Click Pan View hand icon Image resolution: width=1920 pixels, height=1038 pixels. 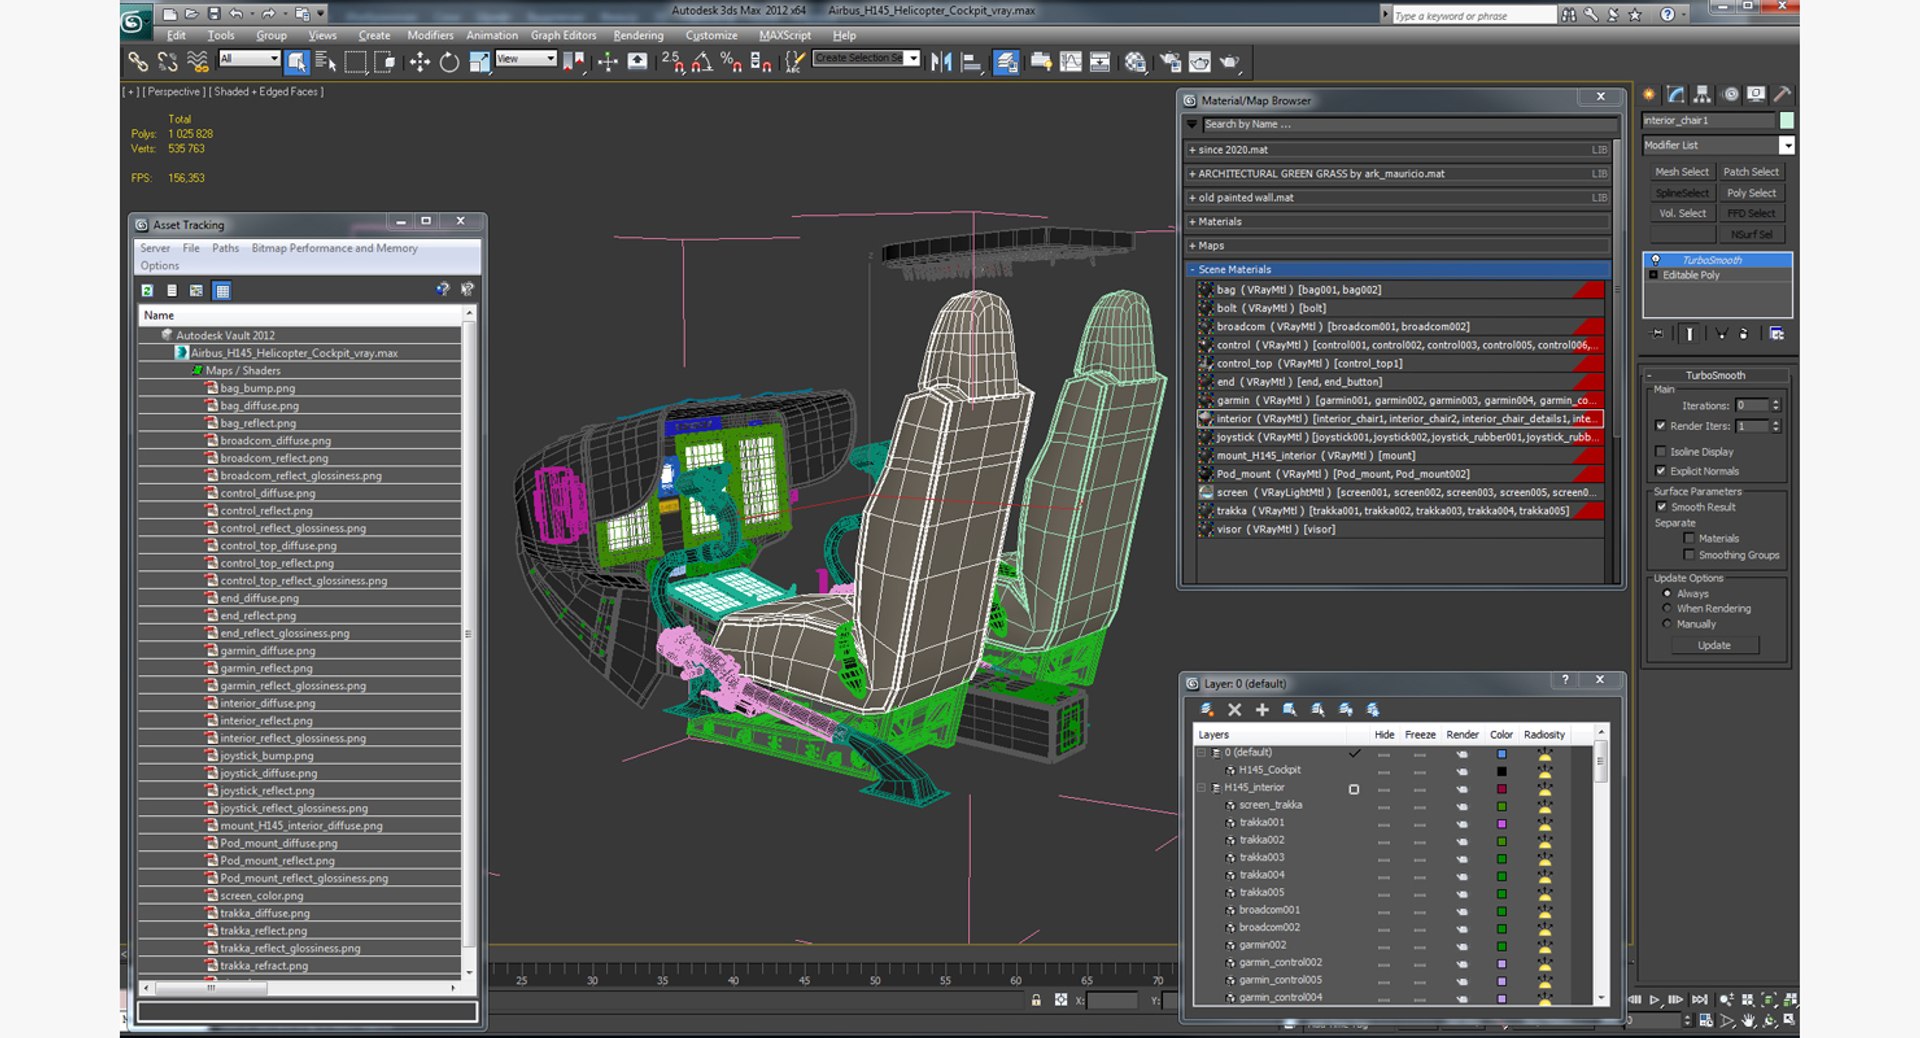coord(1748,1020)
